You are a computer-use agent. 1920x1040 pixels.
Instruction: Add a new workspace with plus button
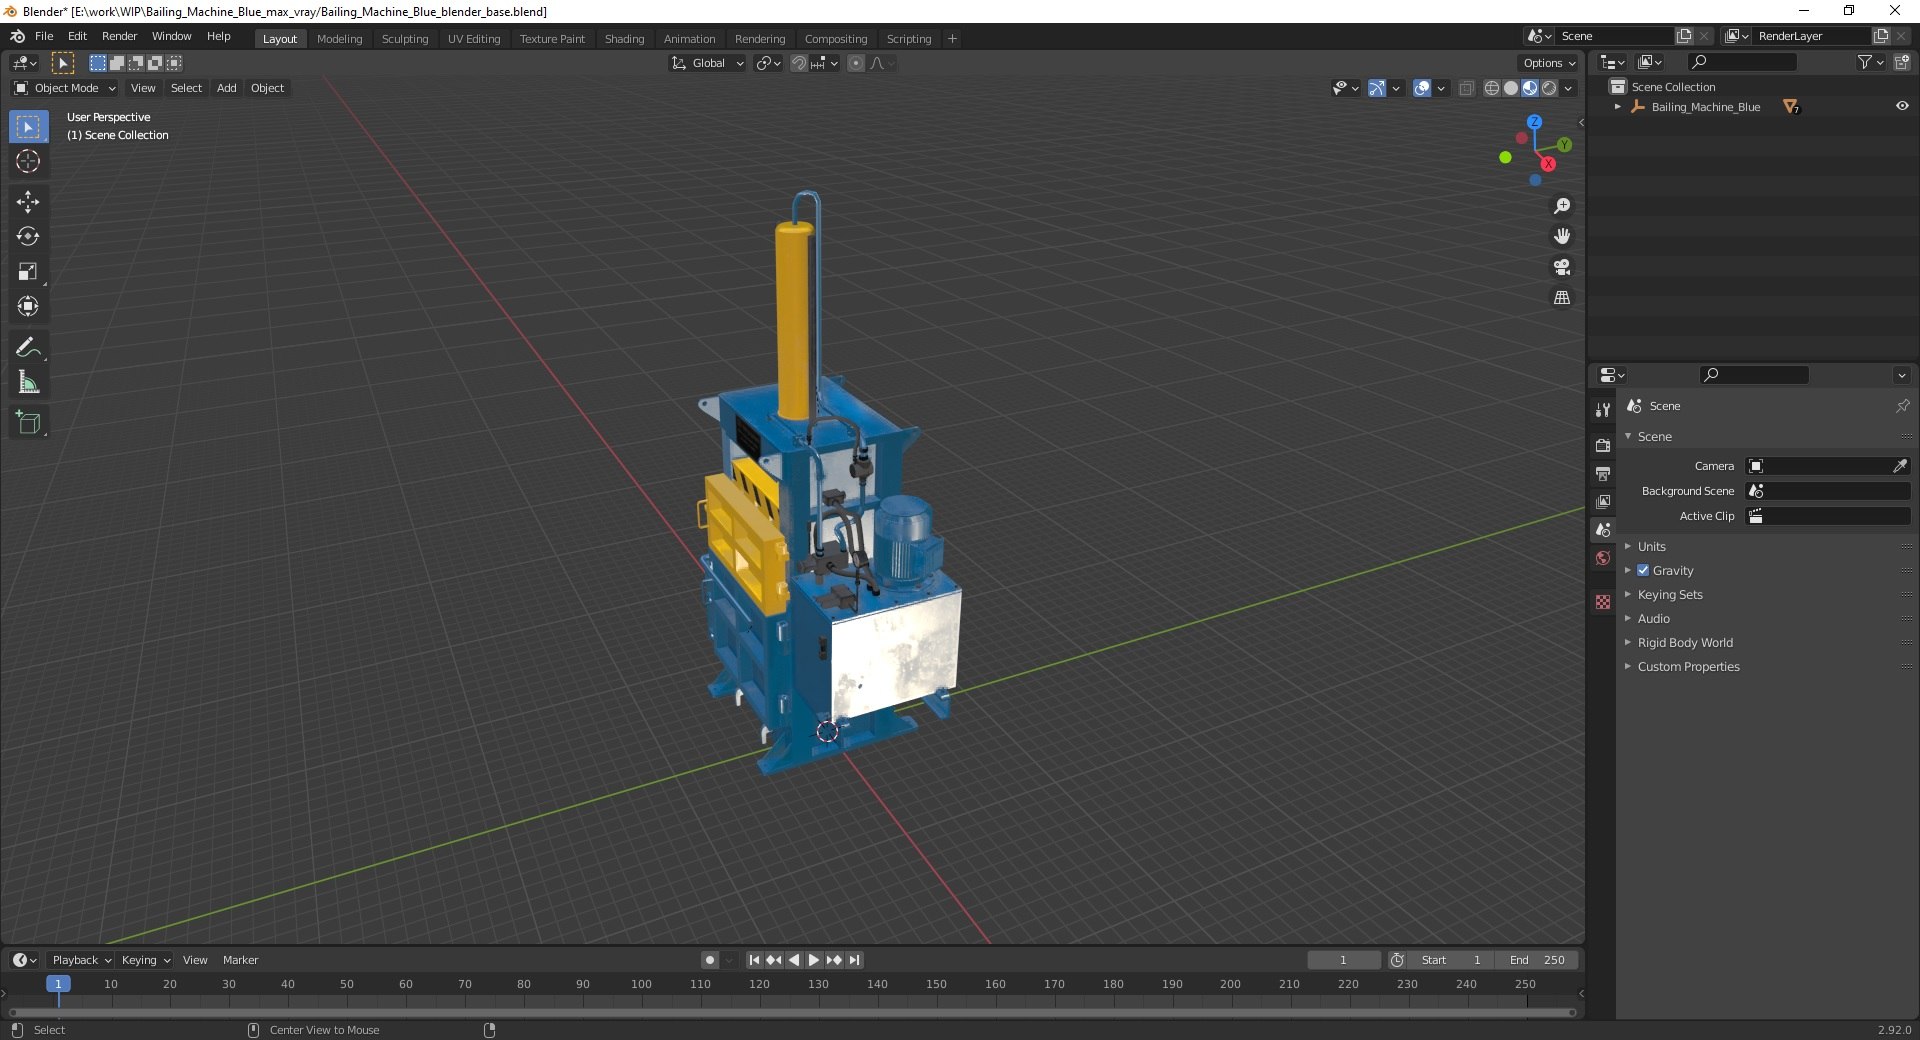point(952,39)
